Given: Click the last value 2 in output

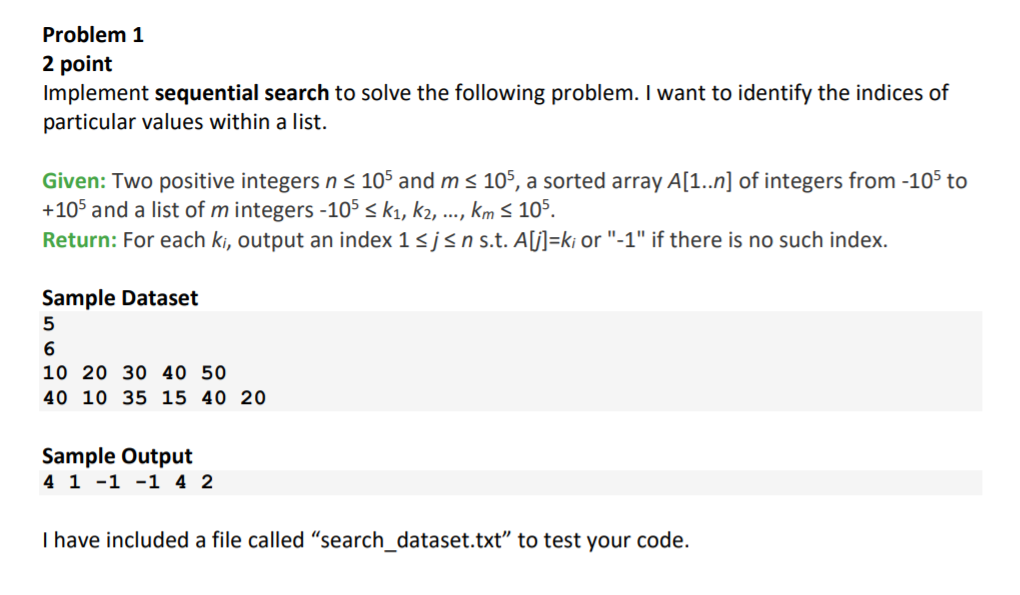Looking at the screenshot, I should point(207,482).
